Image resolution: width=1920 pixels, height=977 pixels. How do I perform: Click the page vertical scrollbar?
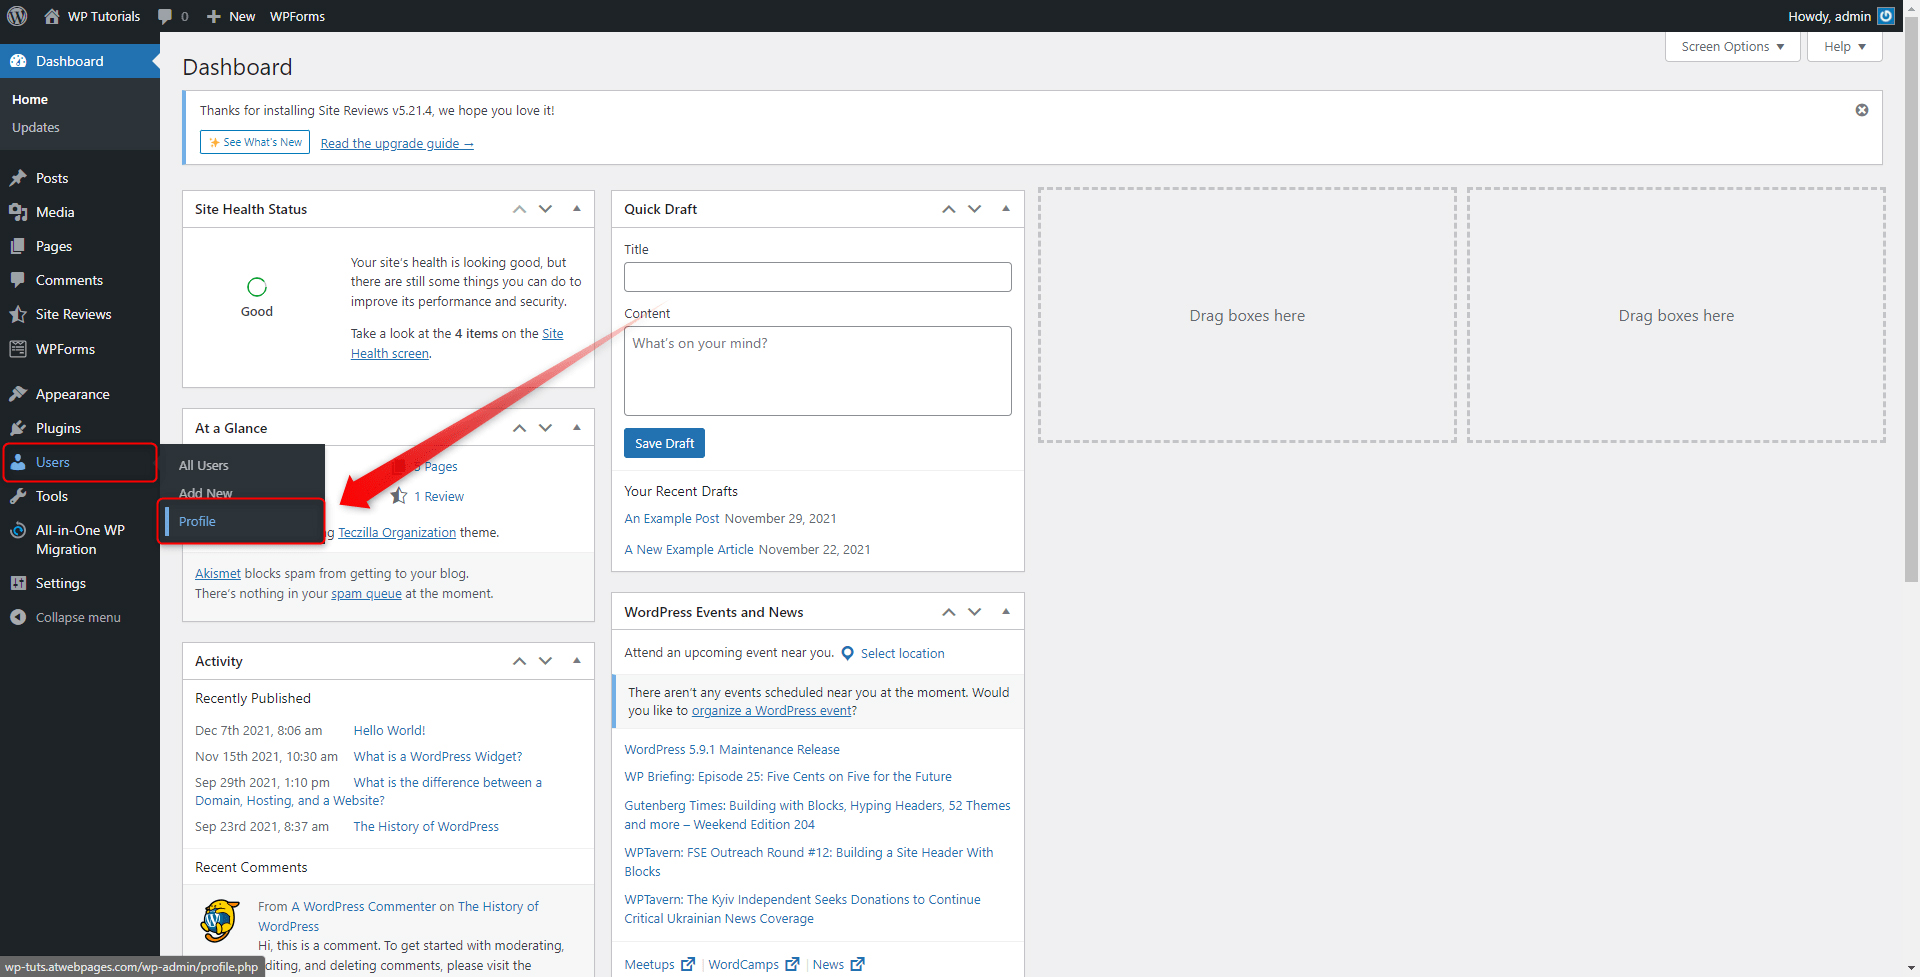[x=1911, y=300]
